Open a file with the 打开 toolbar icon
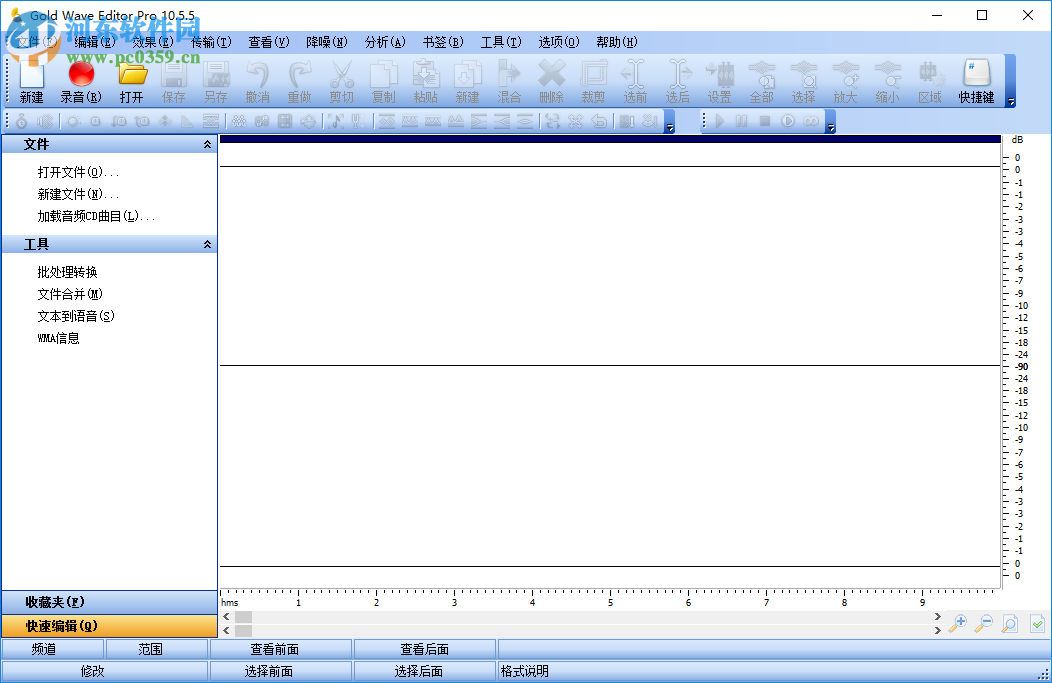 tap(132, 80)
